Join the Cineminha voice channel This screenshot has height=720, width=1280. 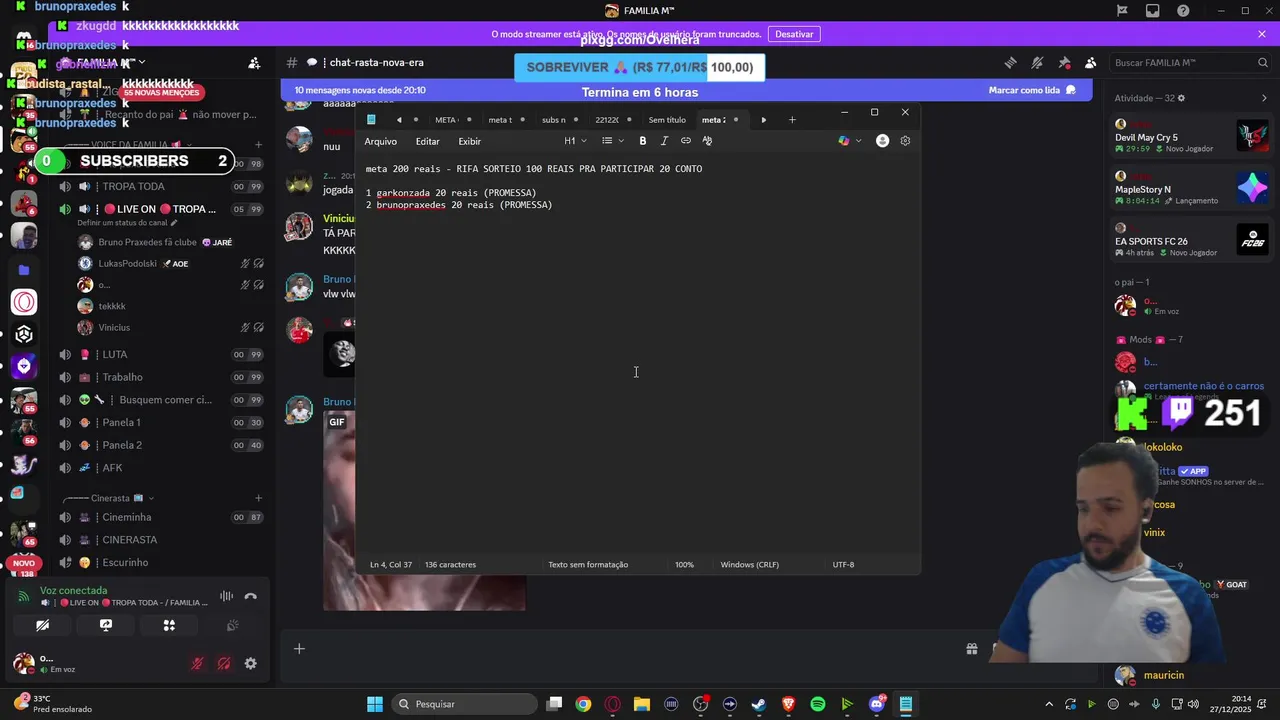(x=160, y=517)
